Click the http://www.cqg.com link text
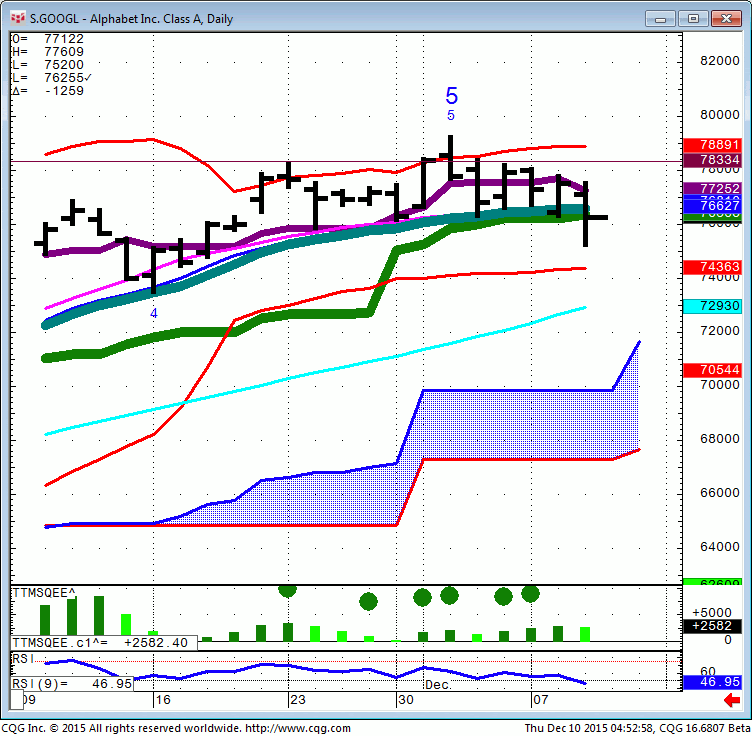Viewport: 752px width, 736px height. [x=298, y=728]
